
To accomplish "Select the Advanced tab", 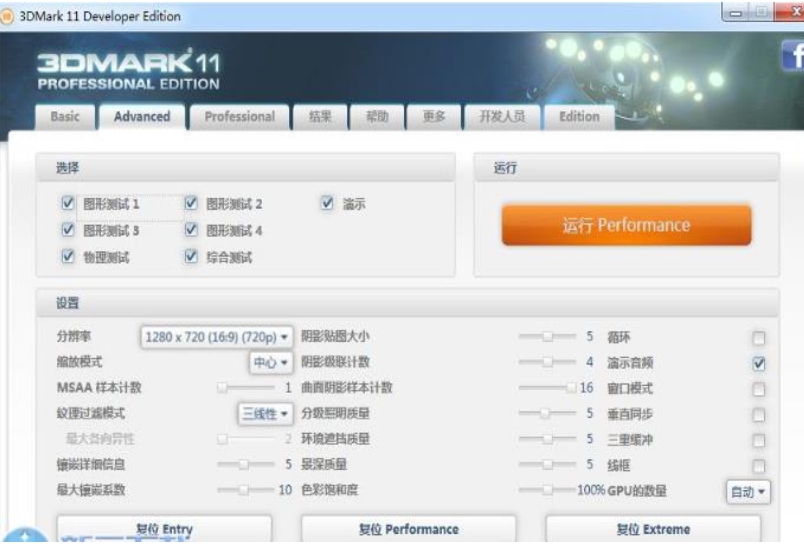I will point(142,117).
